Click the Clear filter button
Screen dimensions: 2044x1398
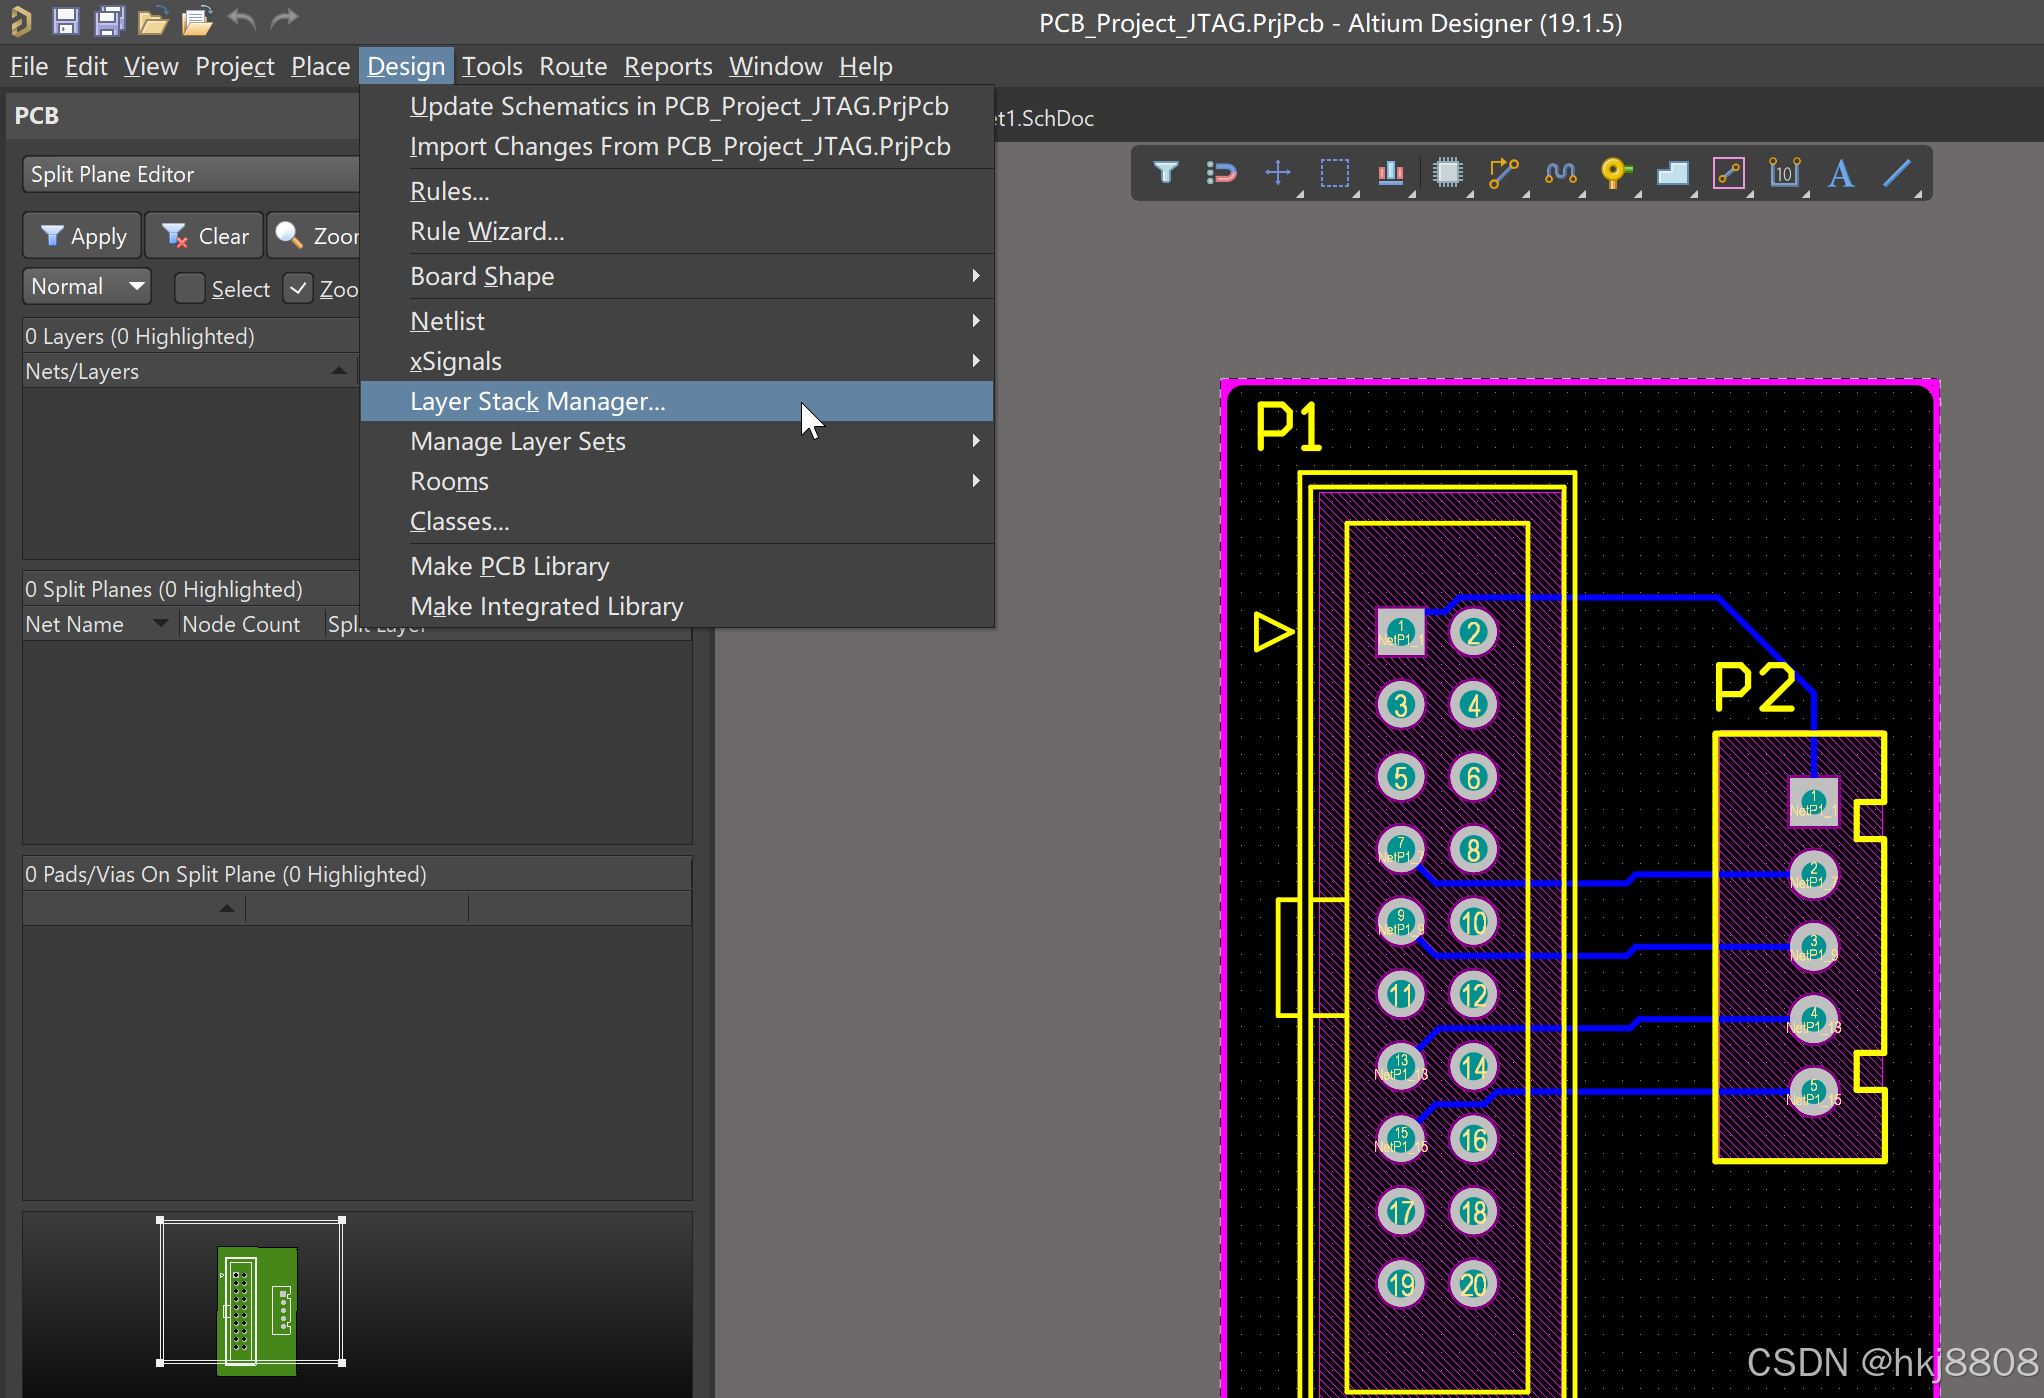[205, 236]
